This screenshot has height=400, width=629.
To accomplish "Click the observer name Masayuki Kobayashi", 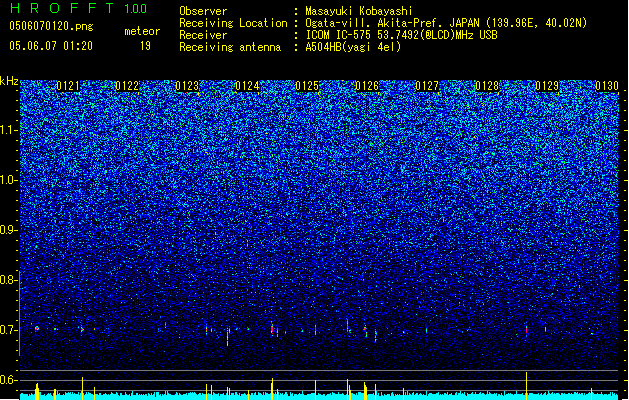I will (359, 11).
